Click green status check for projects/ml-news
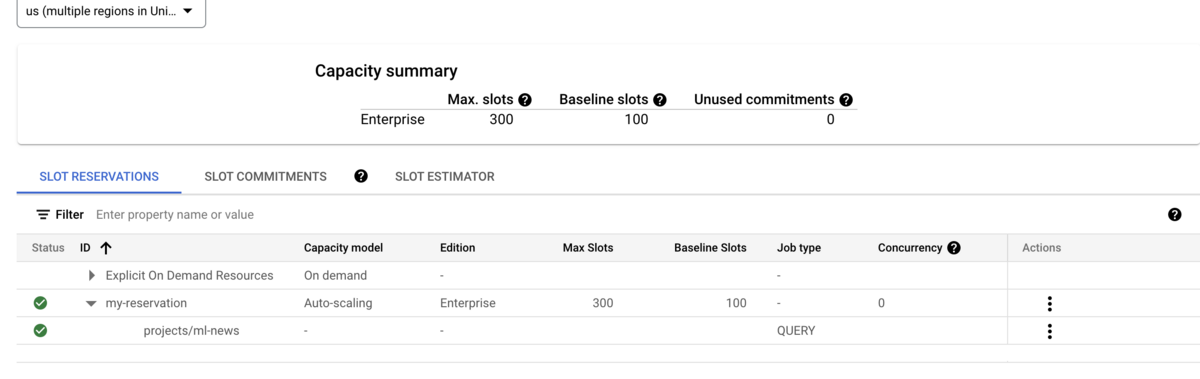Viewport: 1200px width, 379px height. pos(40,330)
